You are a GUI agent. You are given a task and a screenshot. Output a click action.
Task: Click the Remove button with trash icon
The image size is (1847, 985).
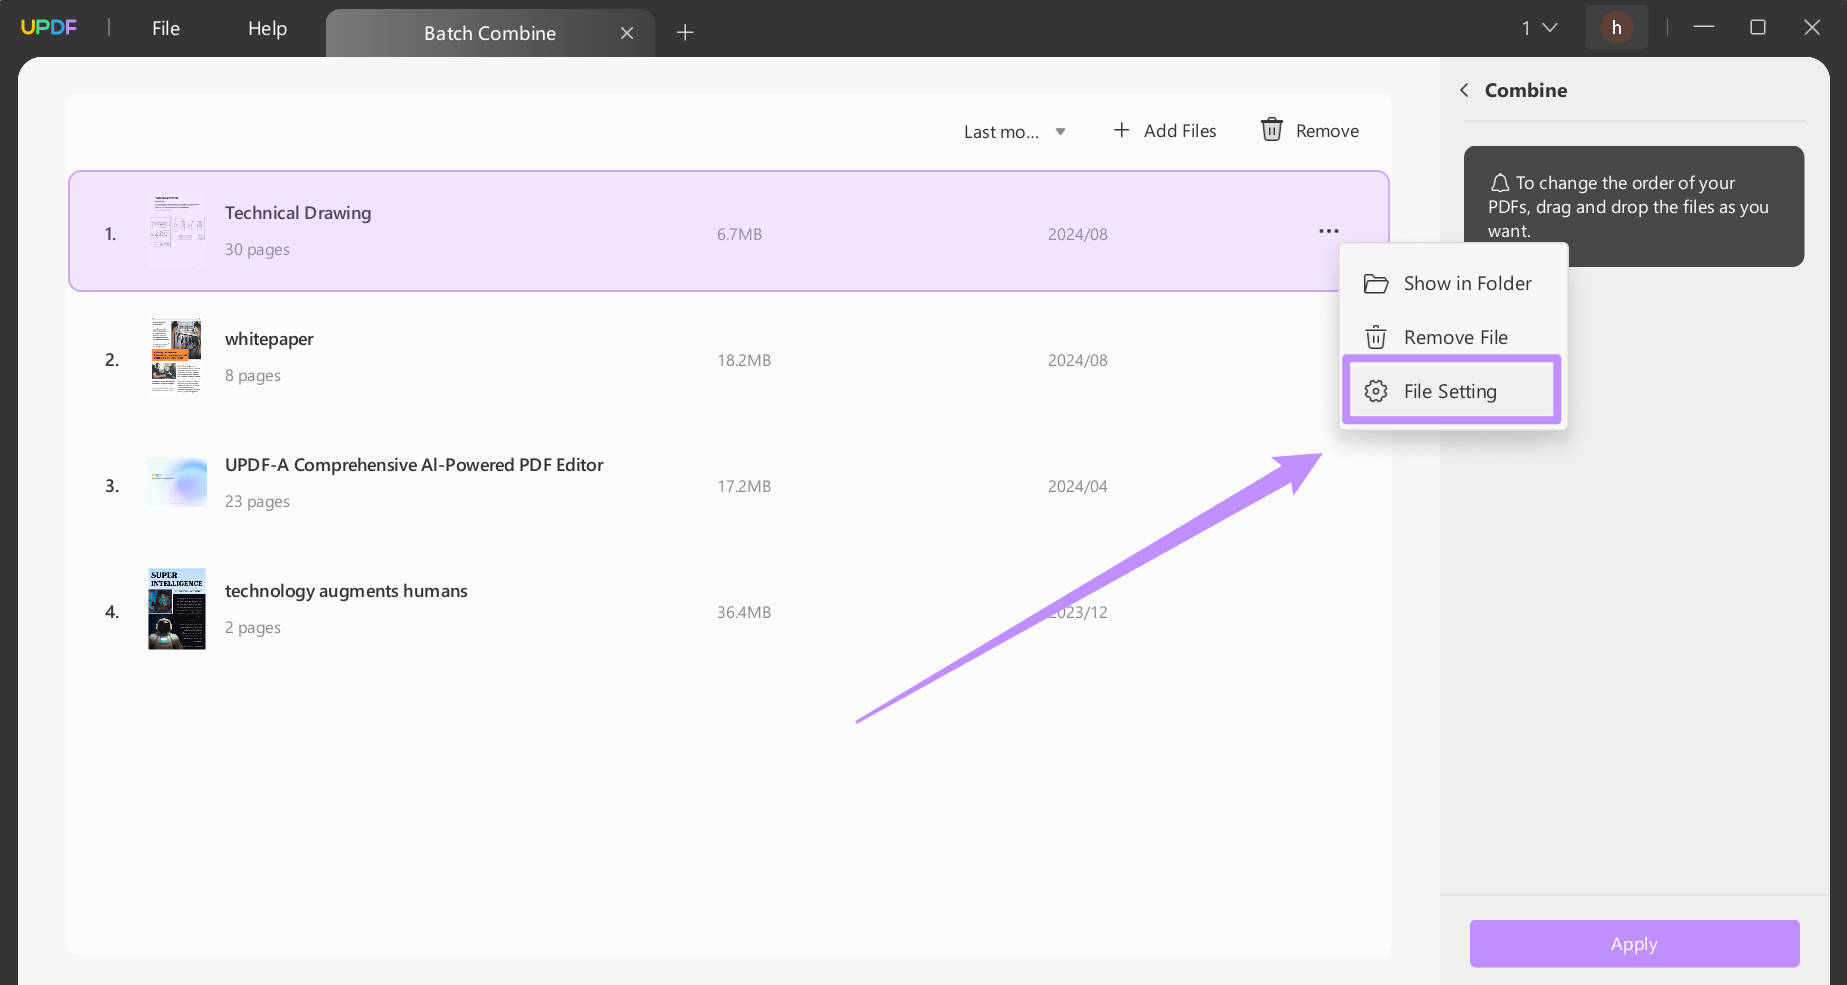(1310, 131)
